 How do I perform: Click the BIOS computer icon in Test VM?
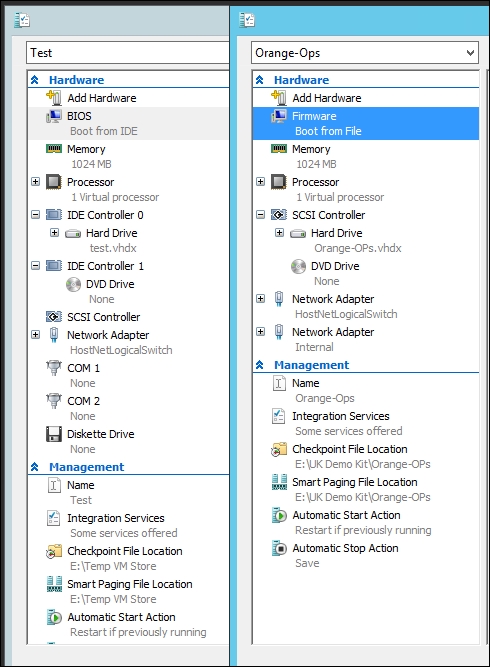coord(54,116)
